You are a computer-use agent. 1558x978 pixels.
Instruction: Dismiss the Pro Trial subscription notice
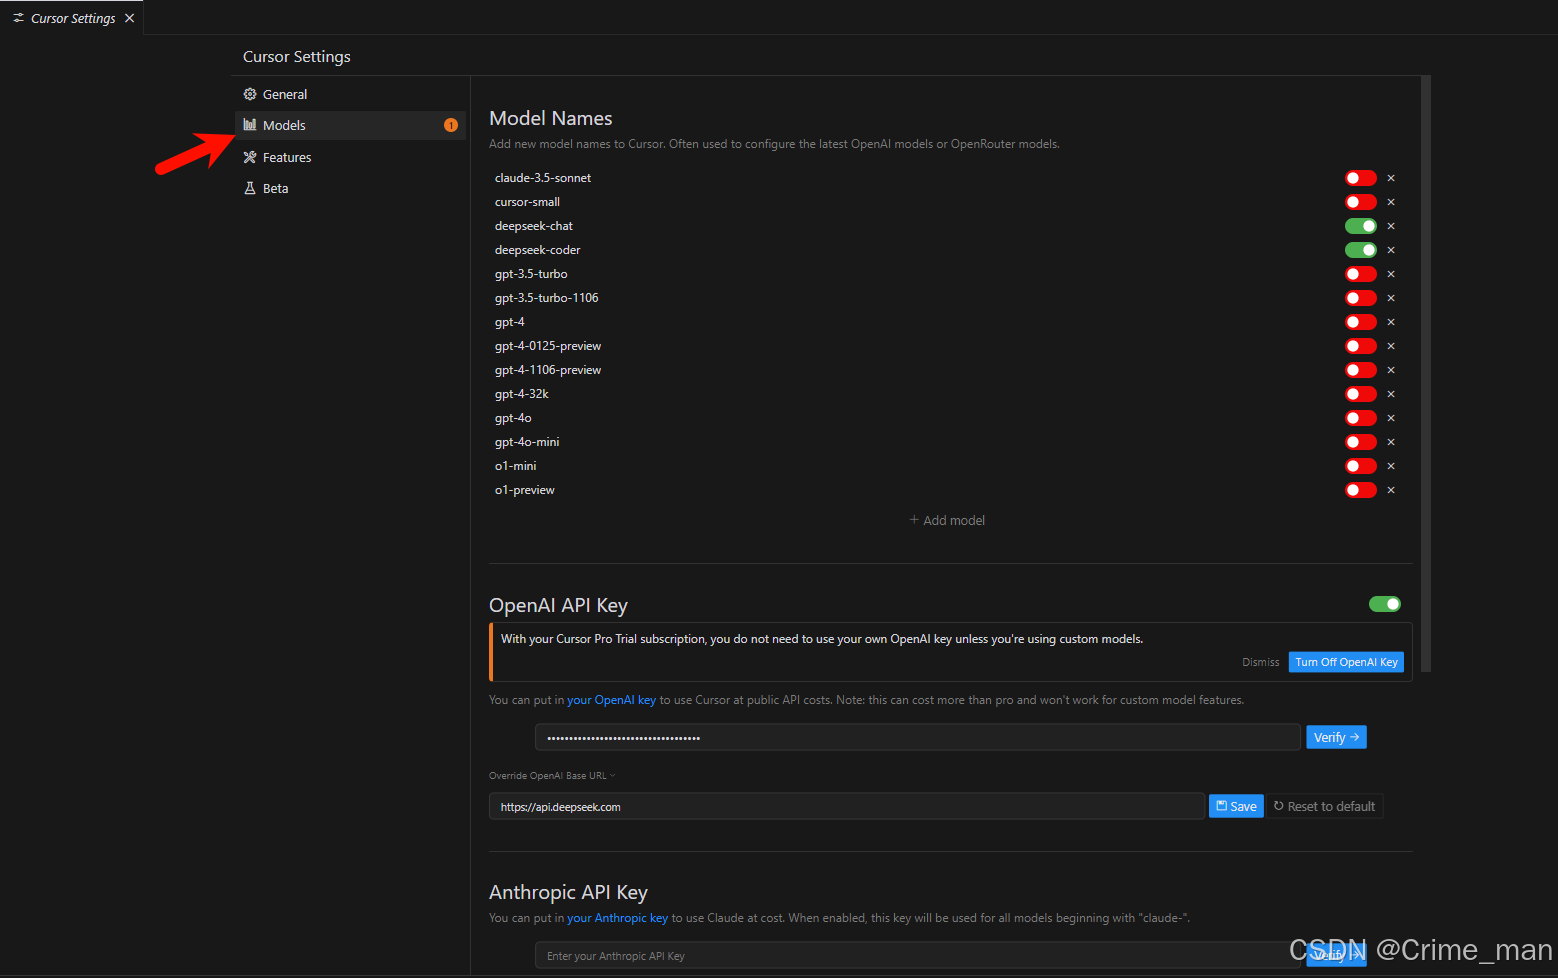[1260, 662]
